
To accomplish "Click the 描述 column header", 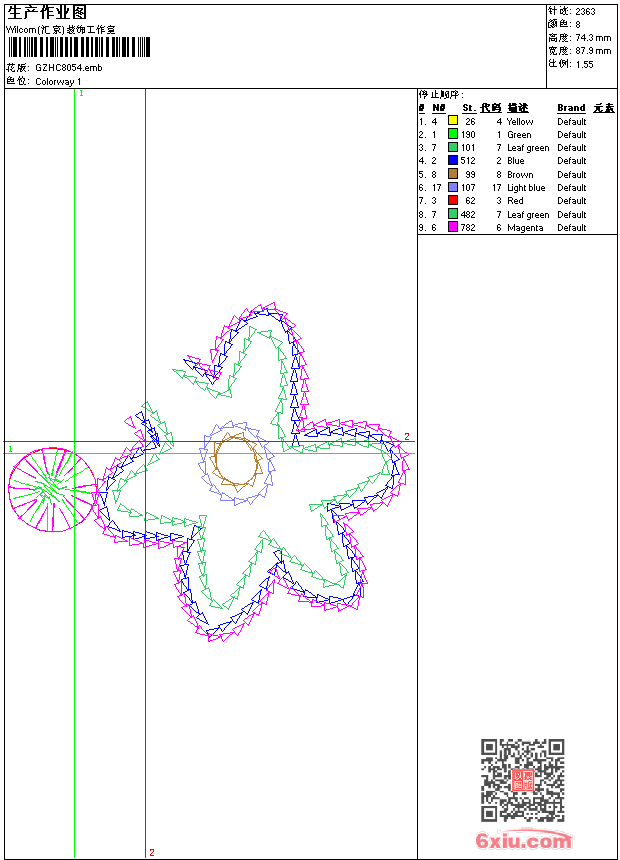I will coord(517,108).
